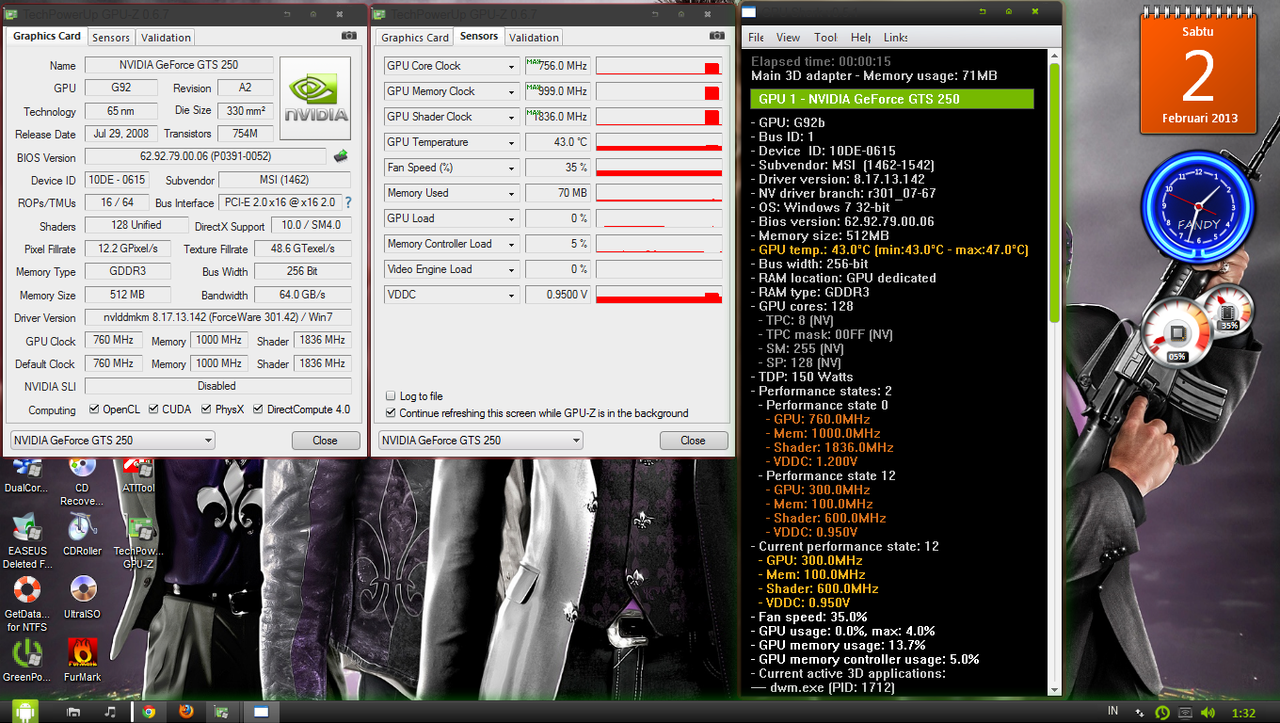Open the Fan Speed (%) sensor dropdown
Viewport: 1280px width, 723px height.
click(x=512, y=168)
